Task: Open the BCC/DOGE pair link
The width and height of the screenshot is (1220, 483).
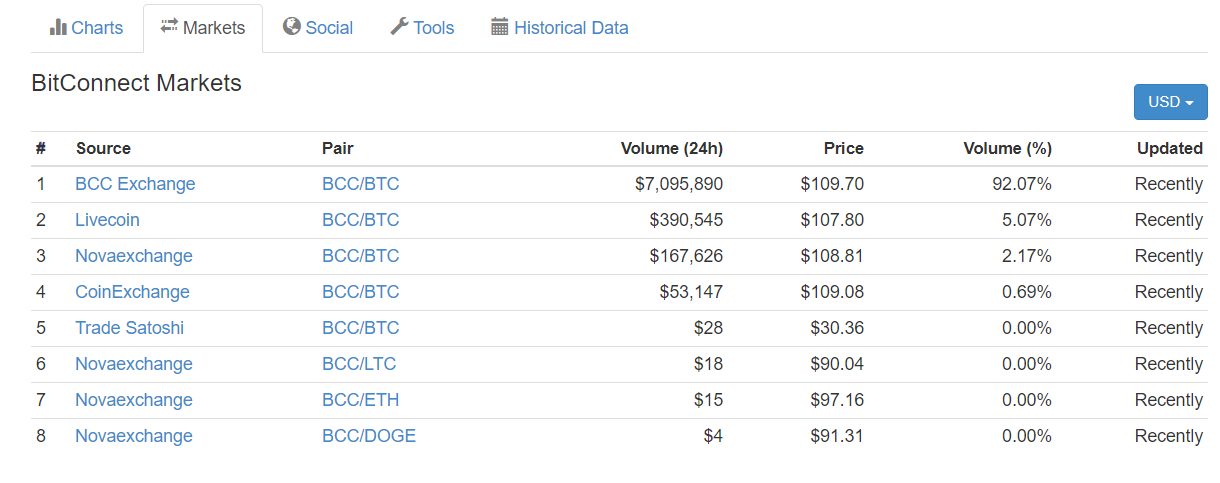Action: tap(369, 436)
